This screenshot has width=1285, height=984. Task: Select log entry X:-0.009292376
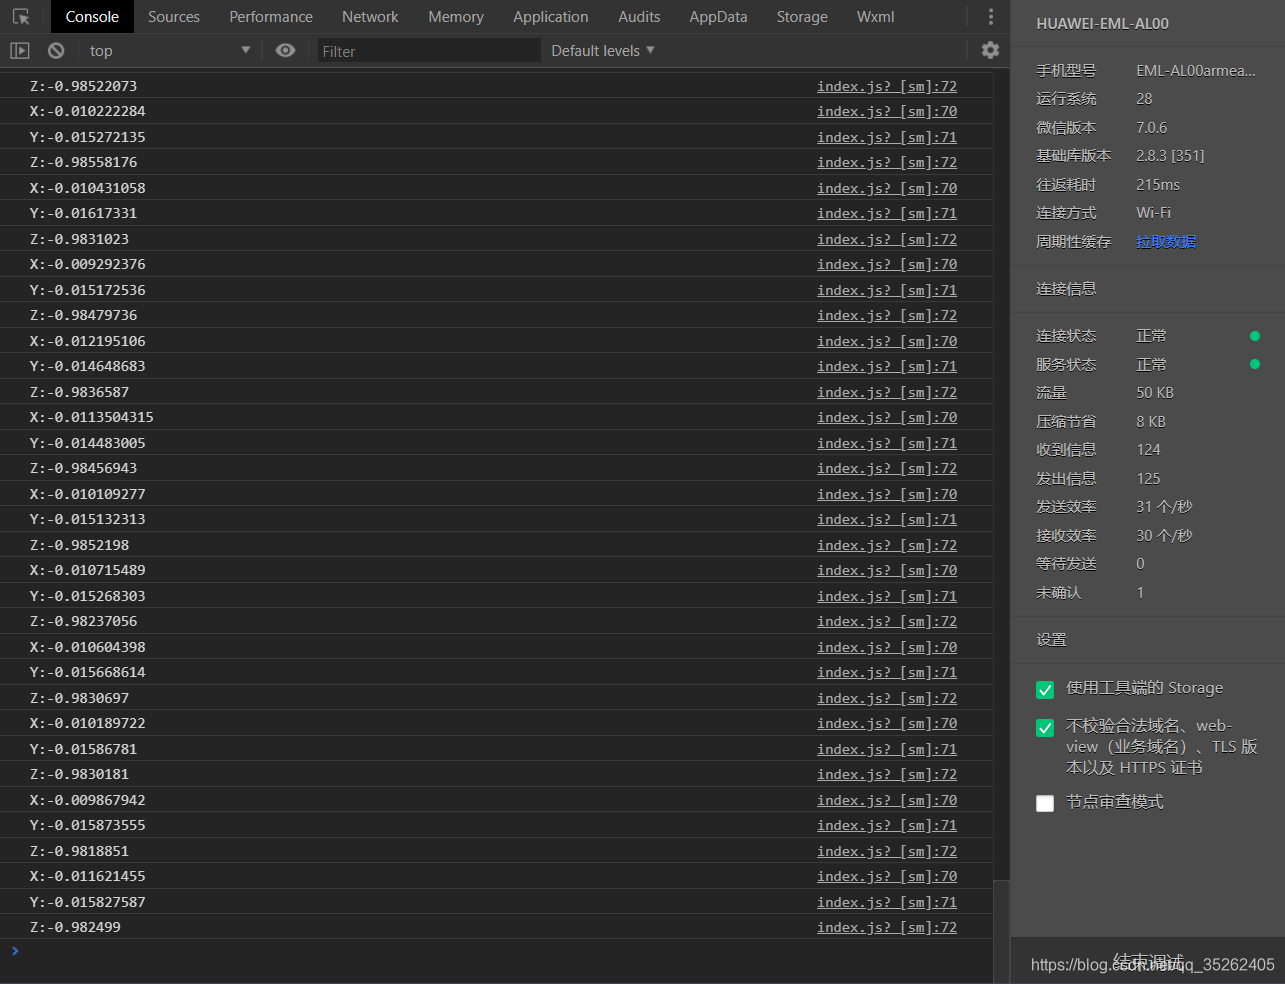click(x=88, y=264)
